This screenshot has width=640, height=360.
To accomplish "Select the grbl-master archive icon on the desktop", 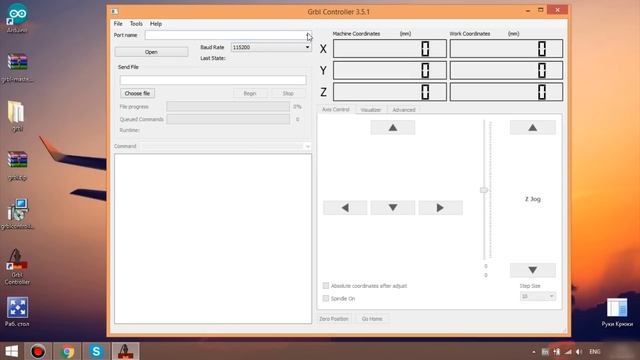I will pos(17,67).
